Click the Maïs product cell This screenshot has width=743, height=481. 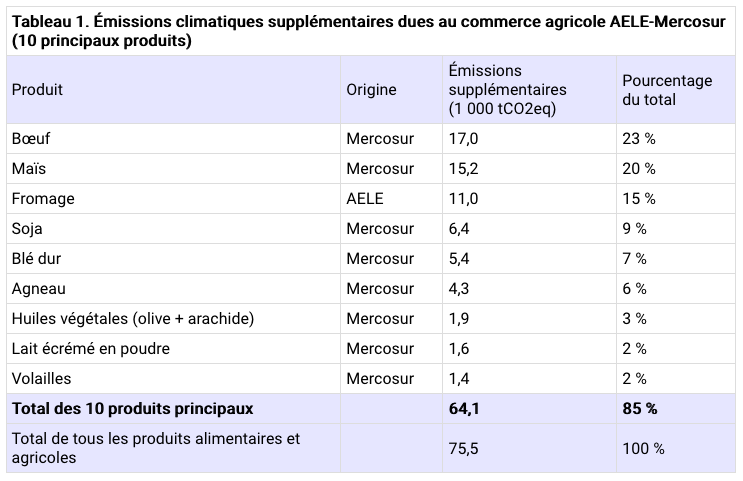(29, 168)
